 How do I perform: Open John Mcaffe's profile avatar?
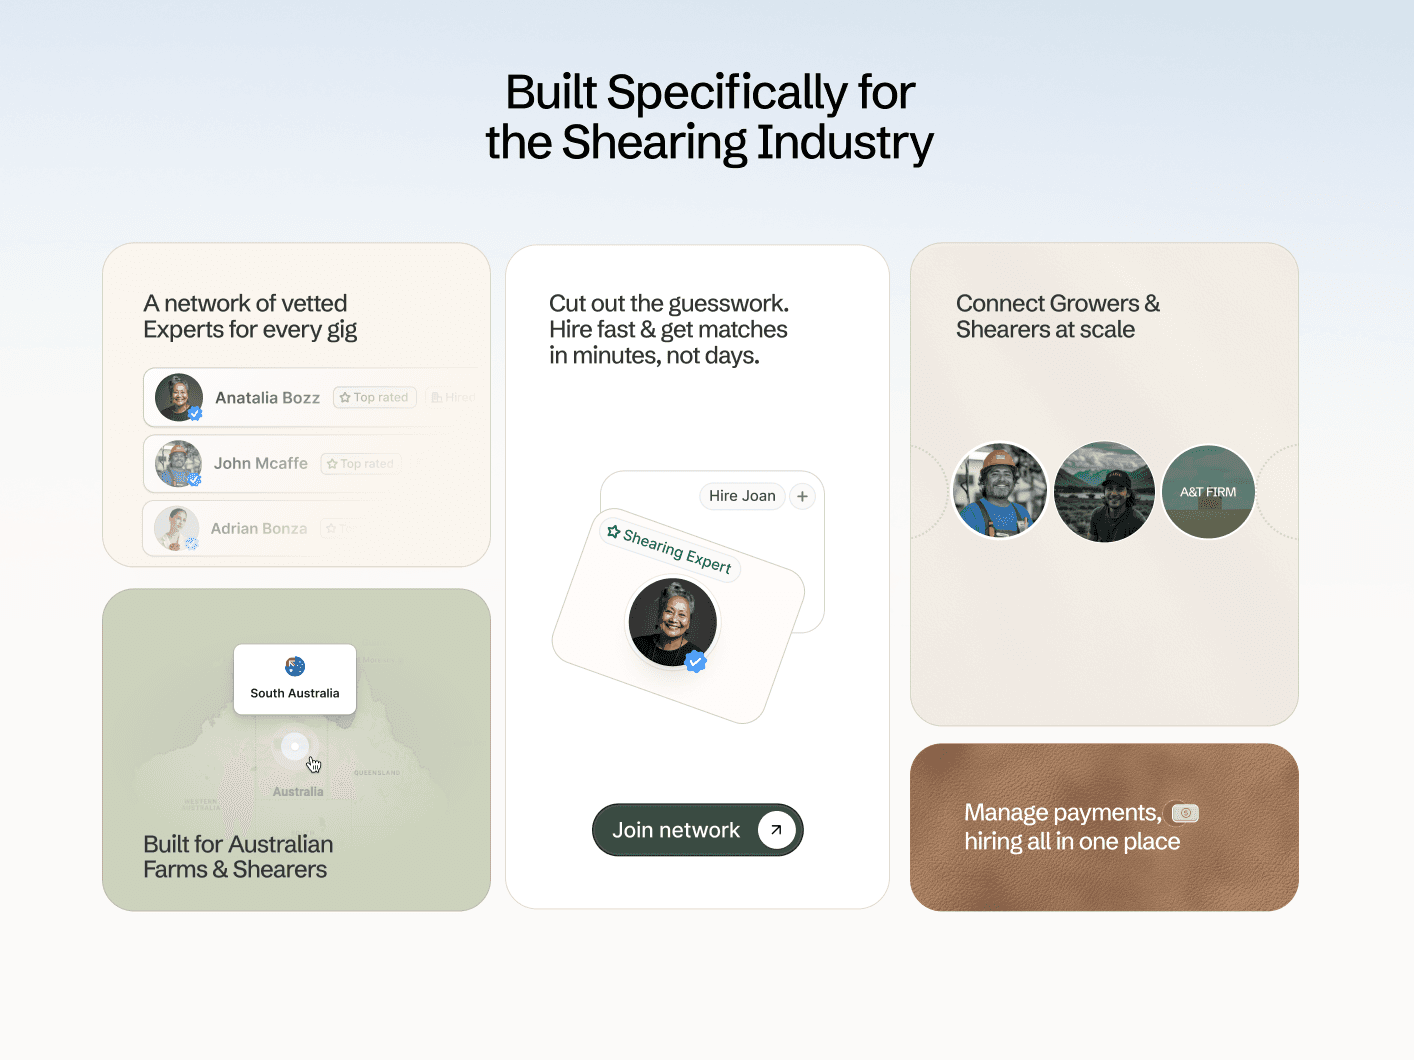tap(179, 464)
